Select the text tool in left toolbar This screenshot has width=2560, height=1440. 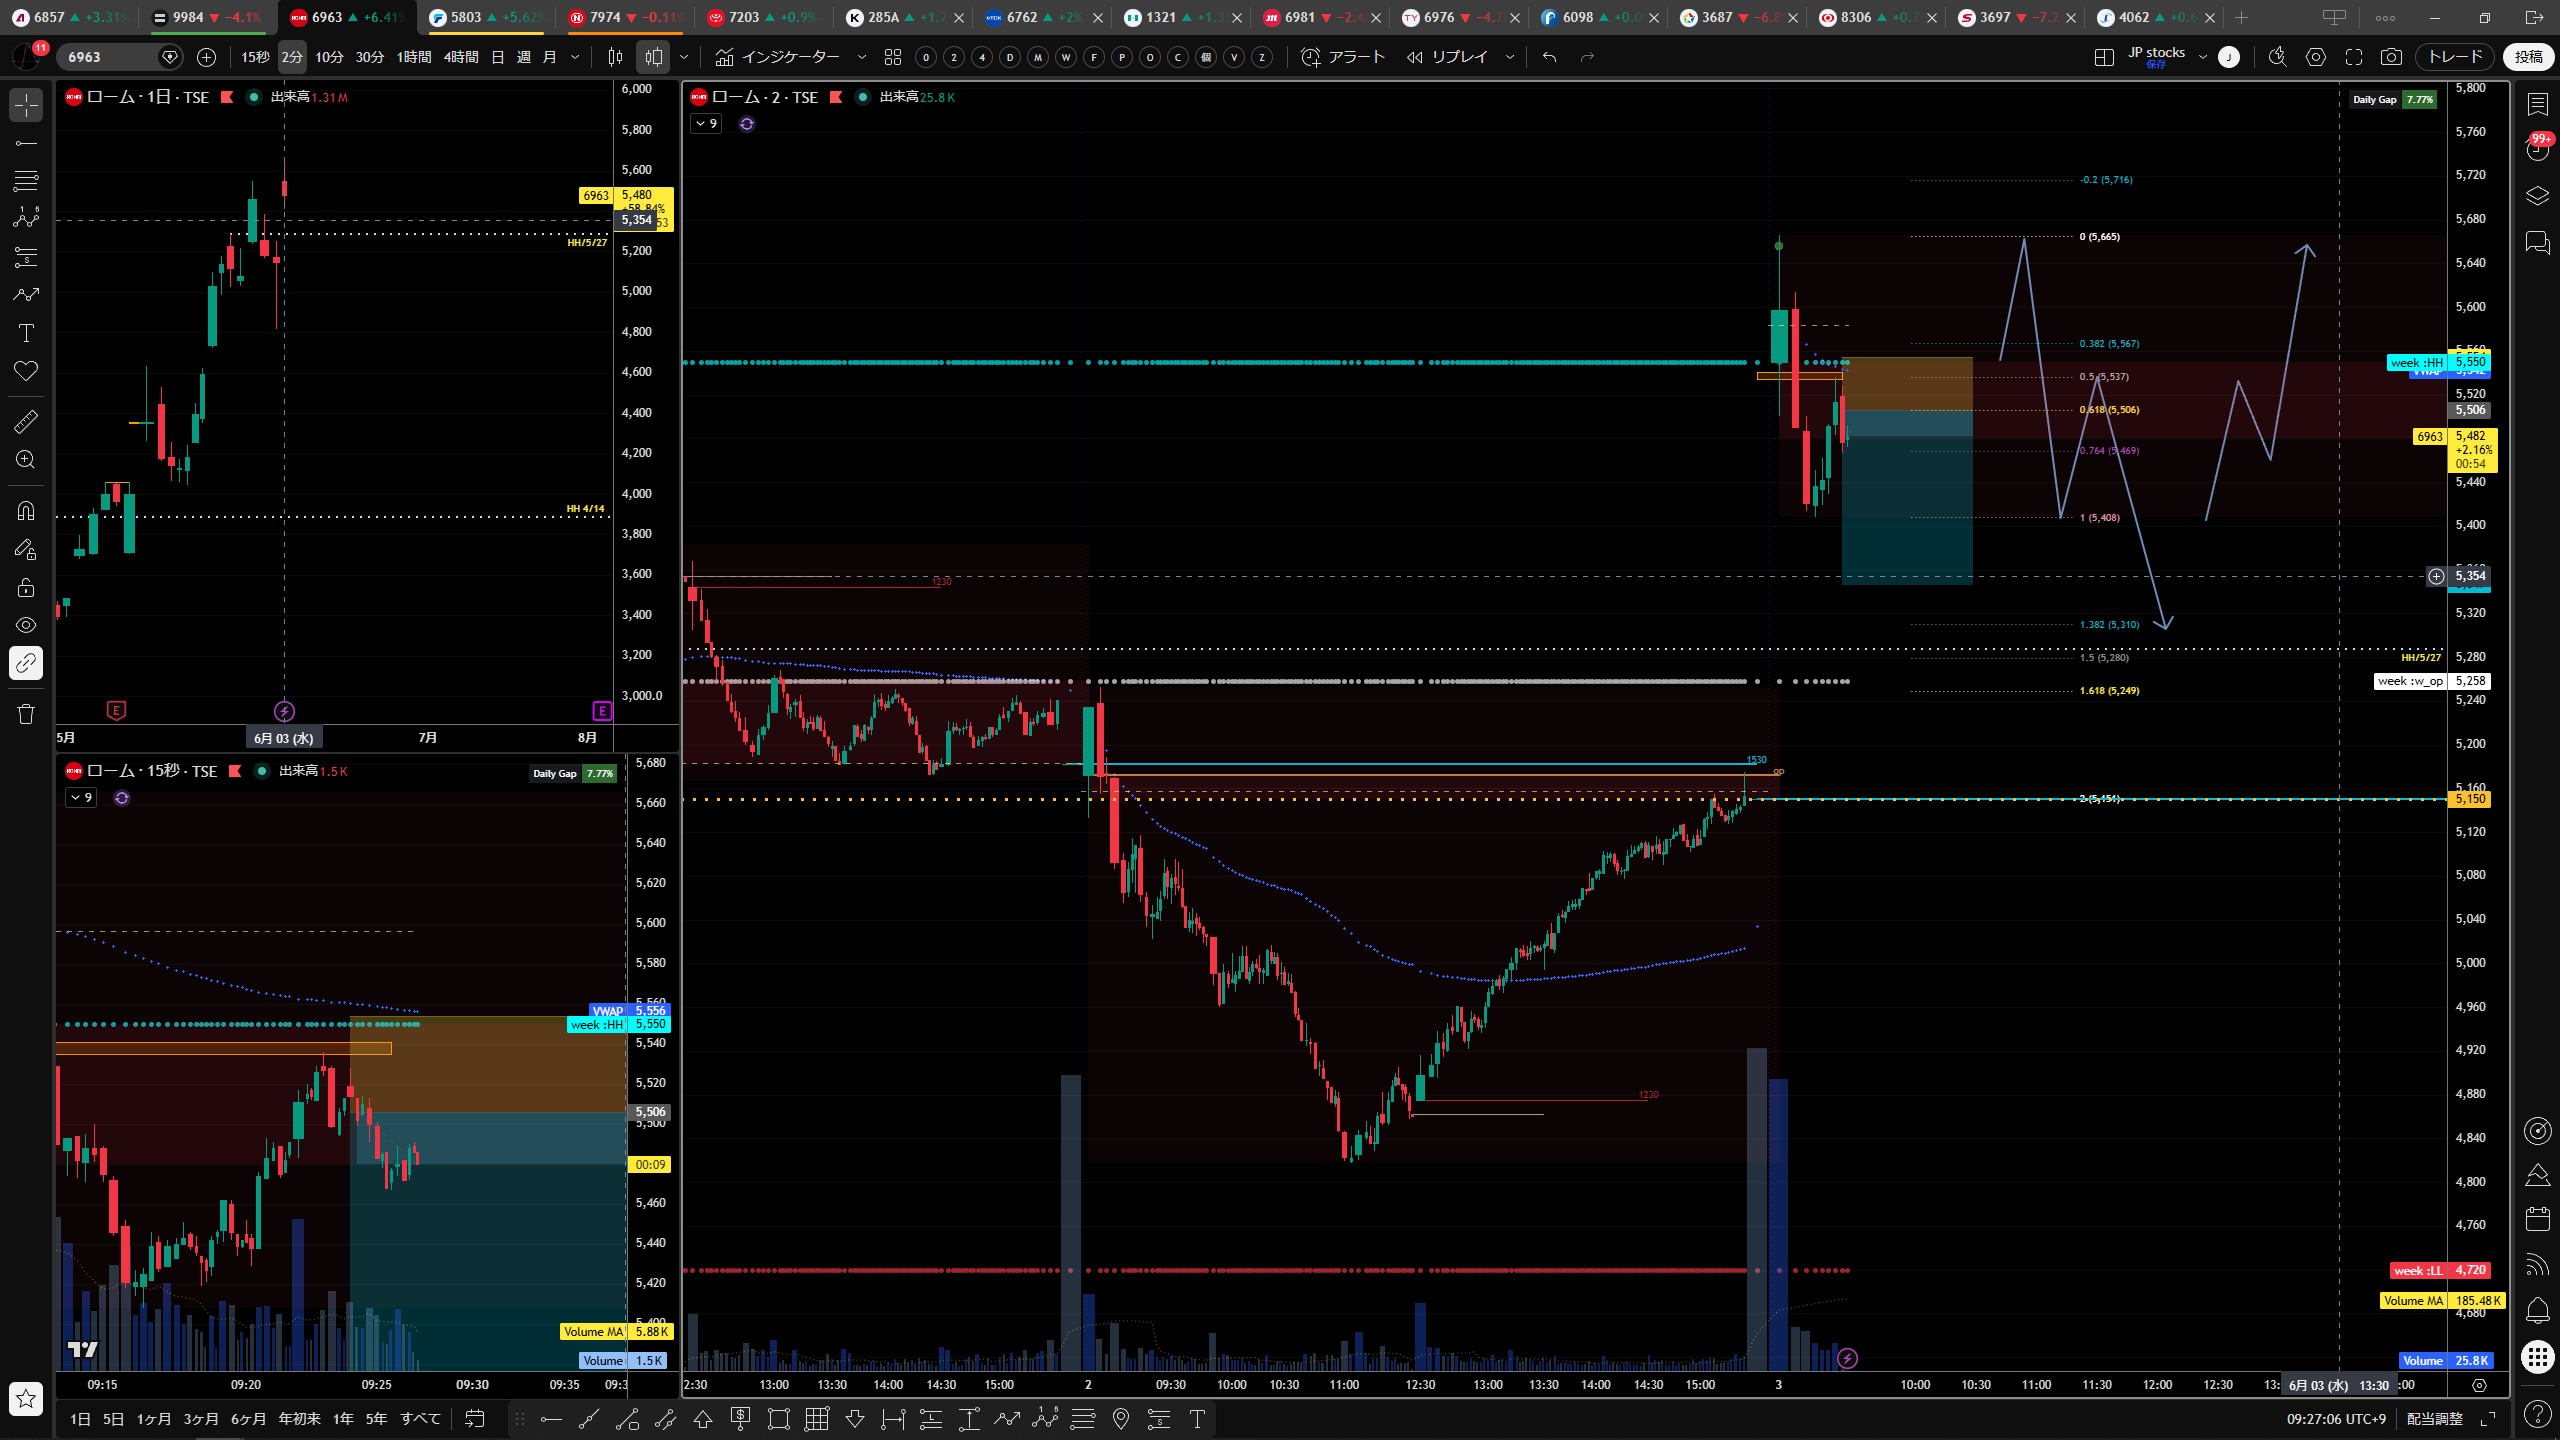26,333
